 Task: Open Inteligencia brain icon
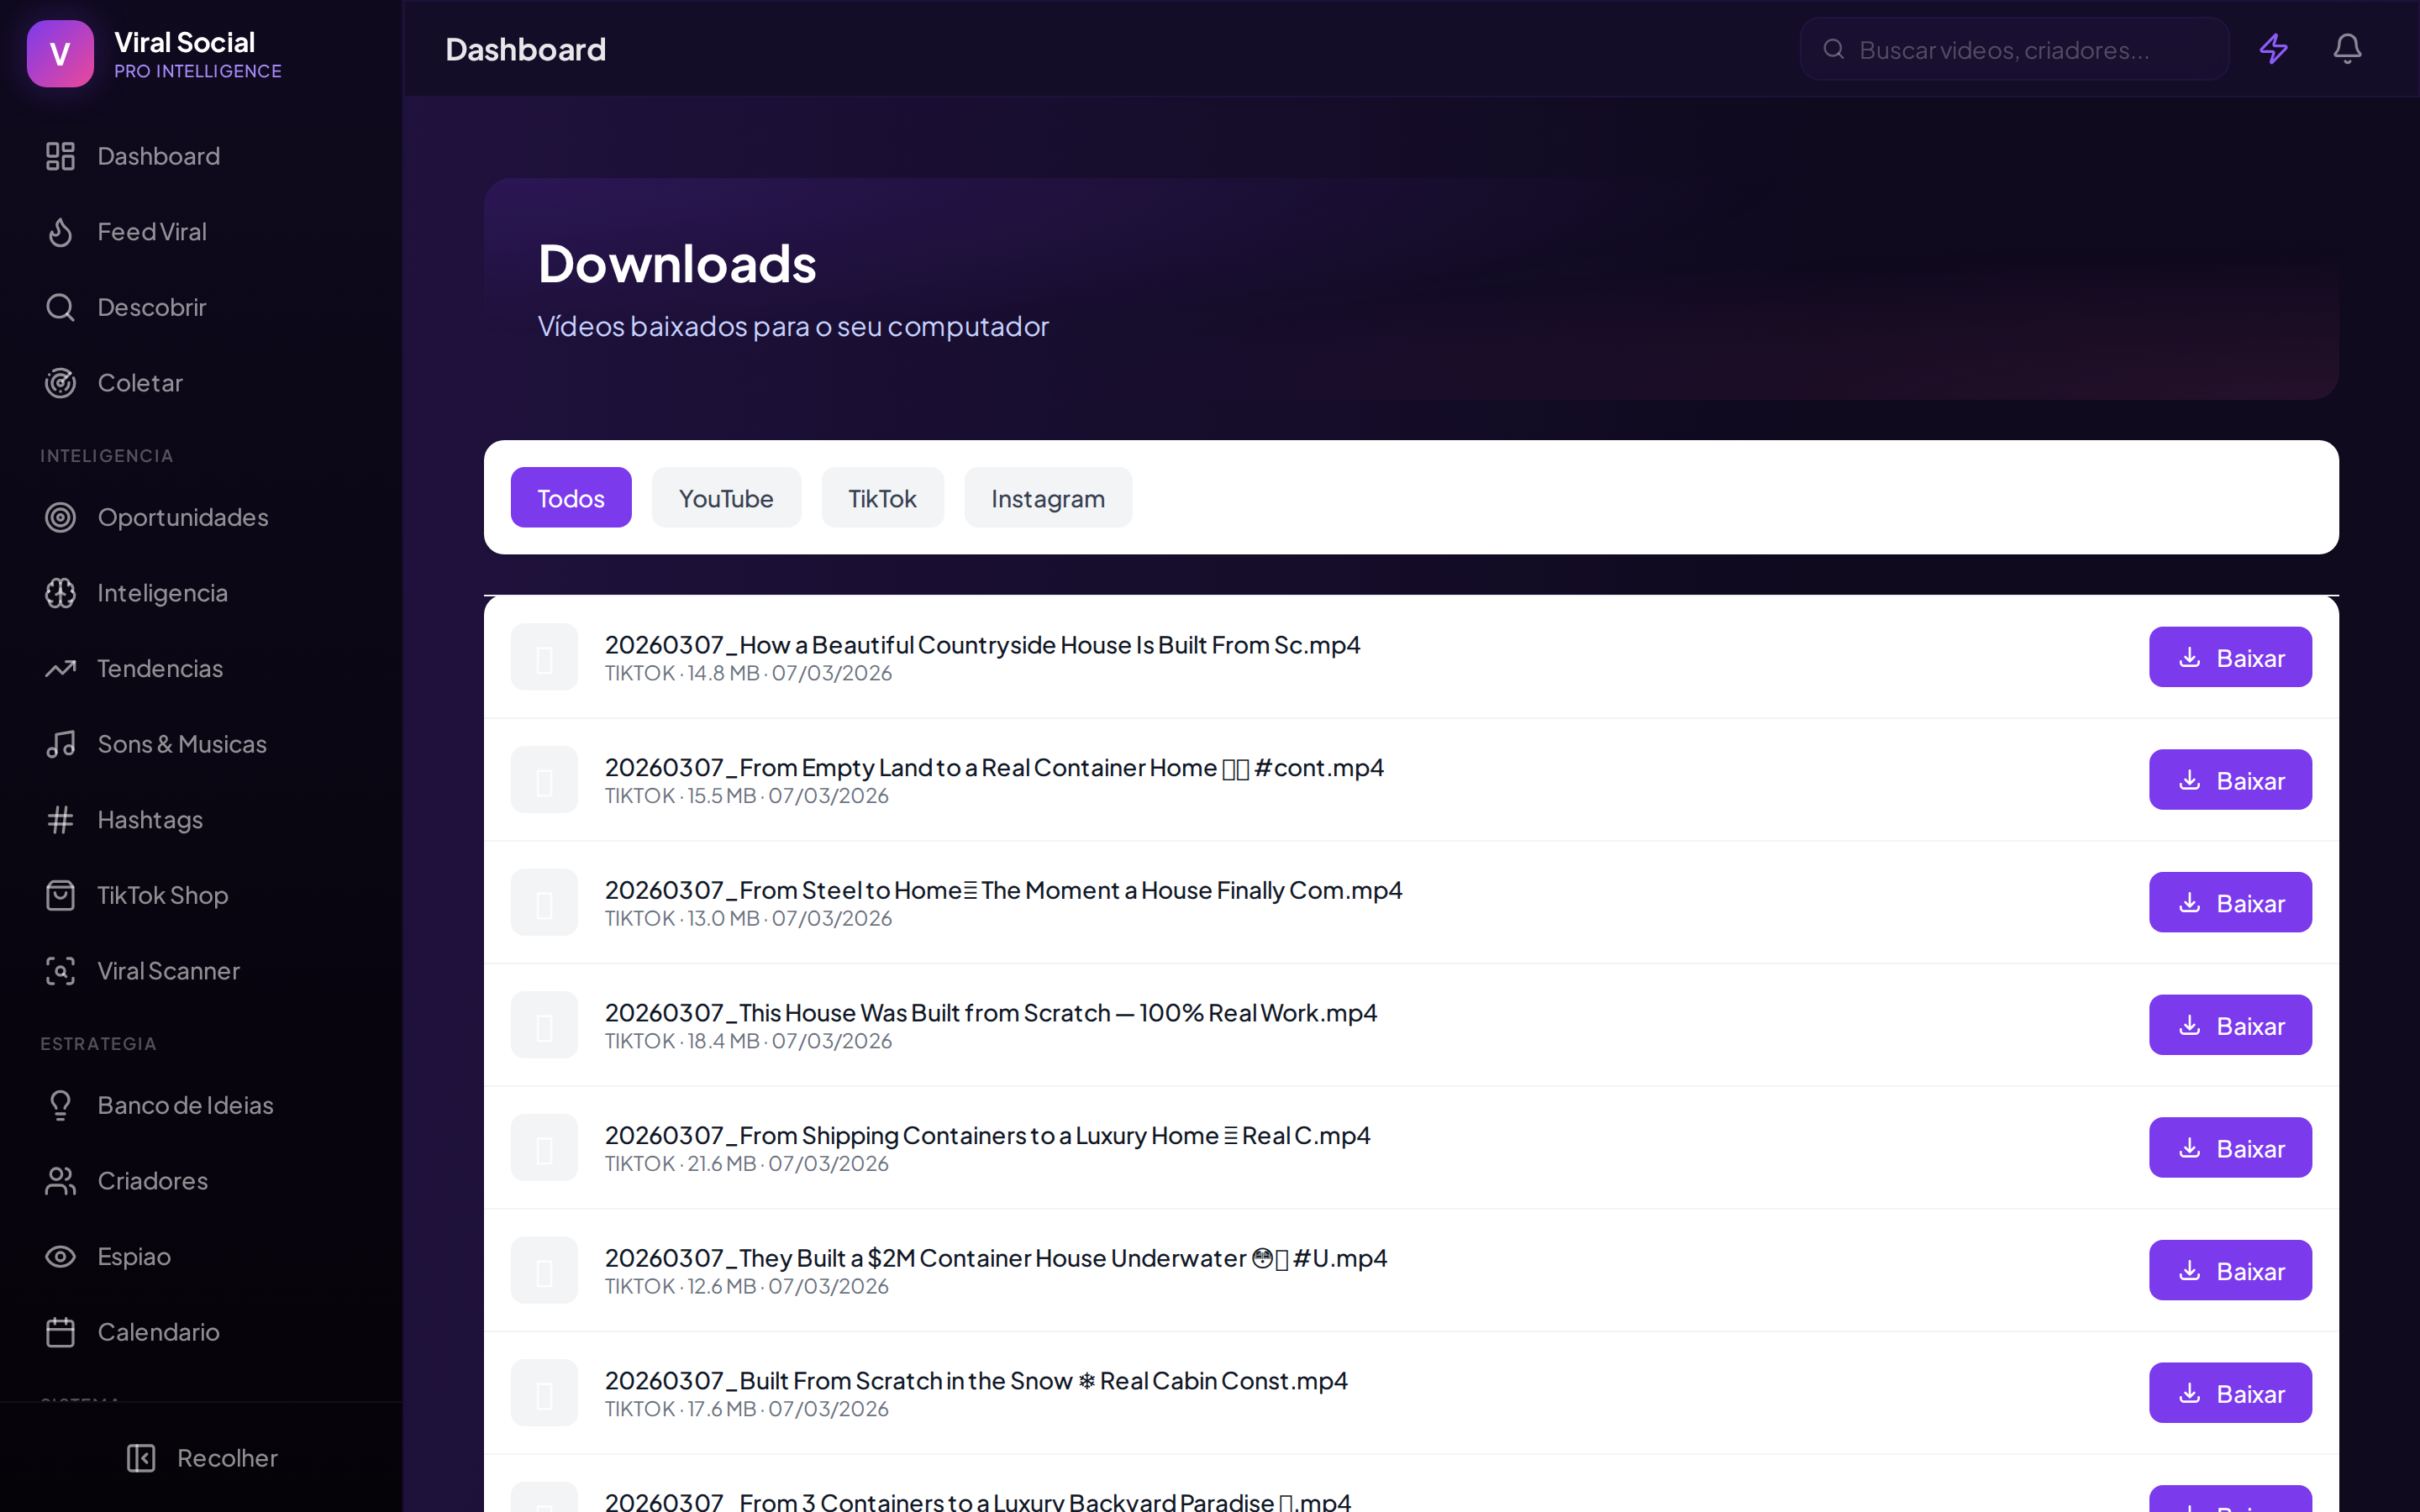click(60, 593)
